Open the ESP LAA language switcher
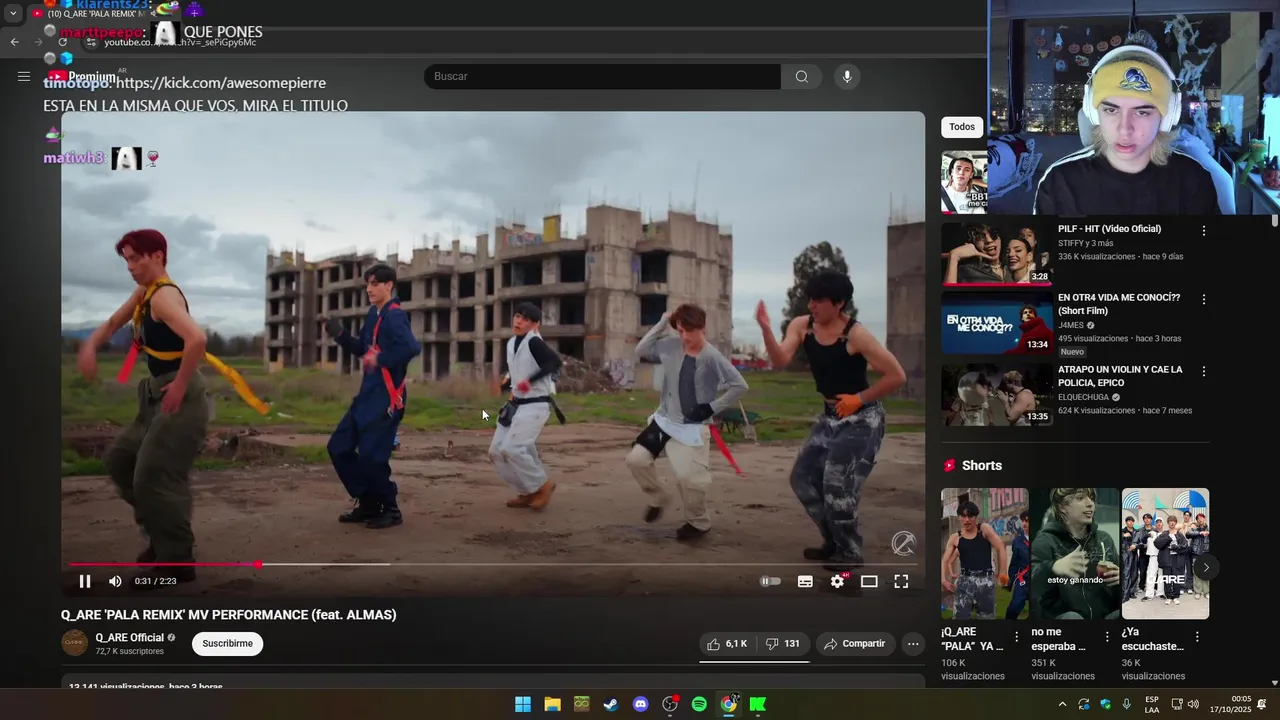 (x=1152, y=704)
